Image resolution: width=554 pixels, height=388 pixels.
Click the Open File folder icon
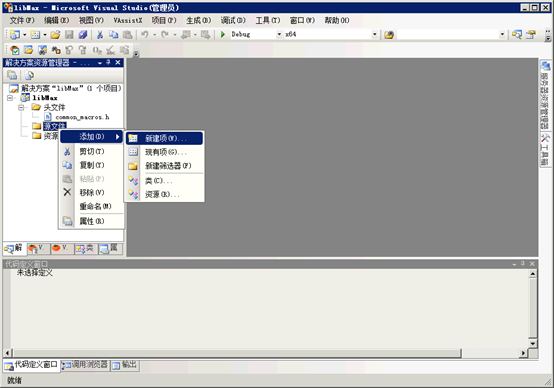coord(55,35)
